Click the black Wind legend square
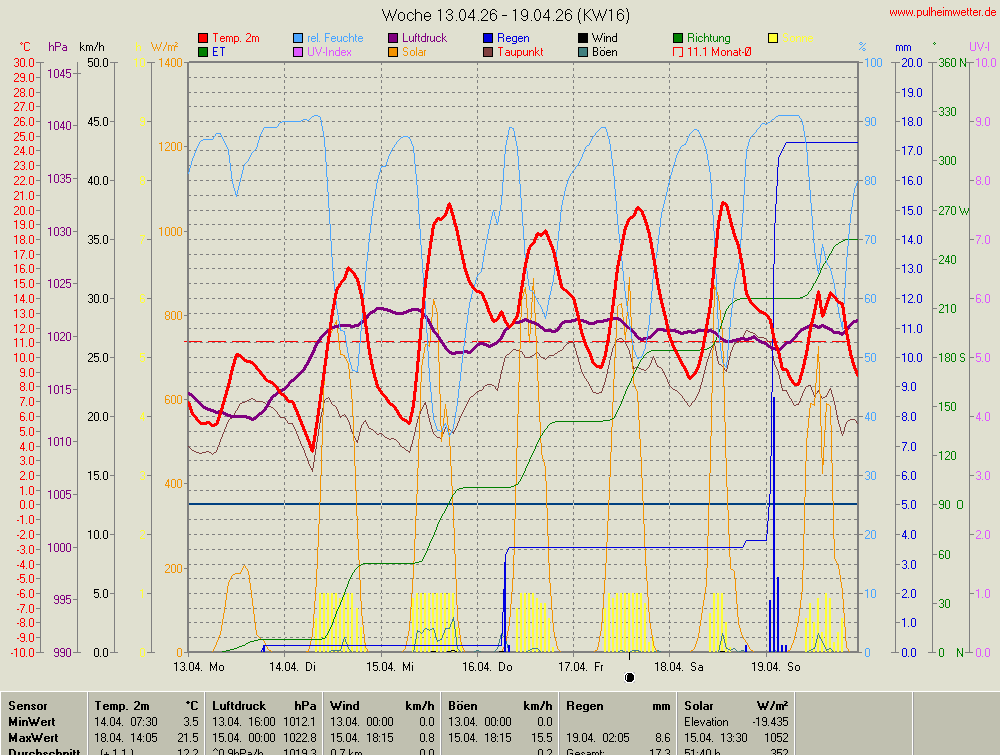Viewport: 1000px width, 755px height. [584, 38]
